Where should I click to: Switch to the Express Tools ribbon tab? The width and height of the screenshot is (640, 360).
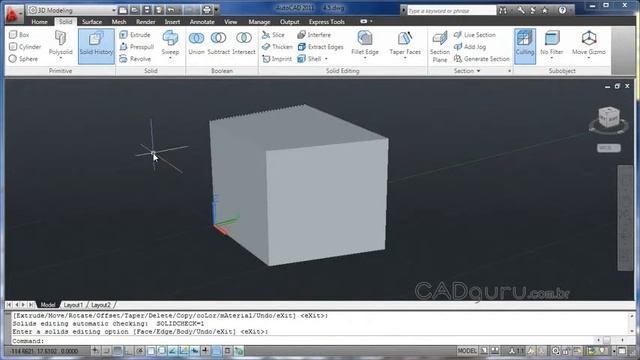click(x=327, y=22)
